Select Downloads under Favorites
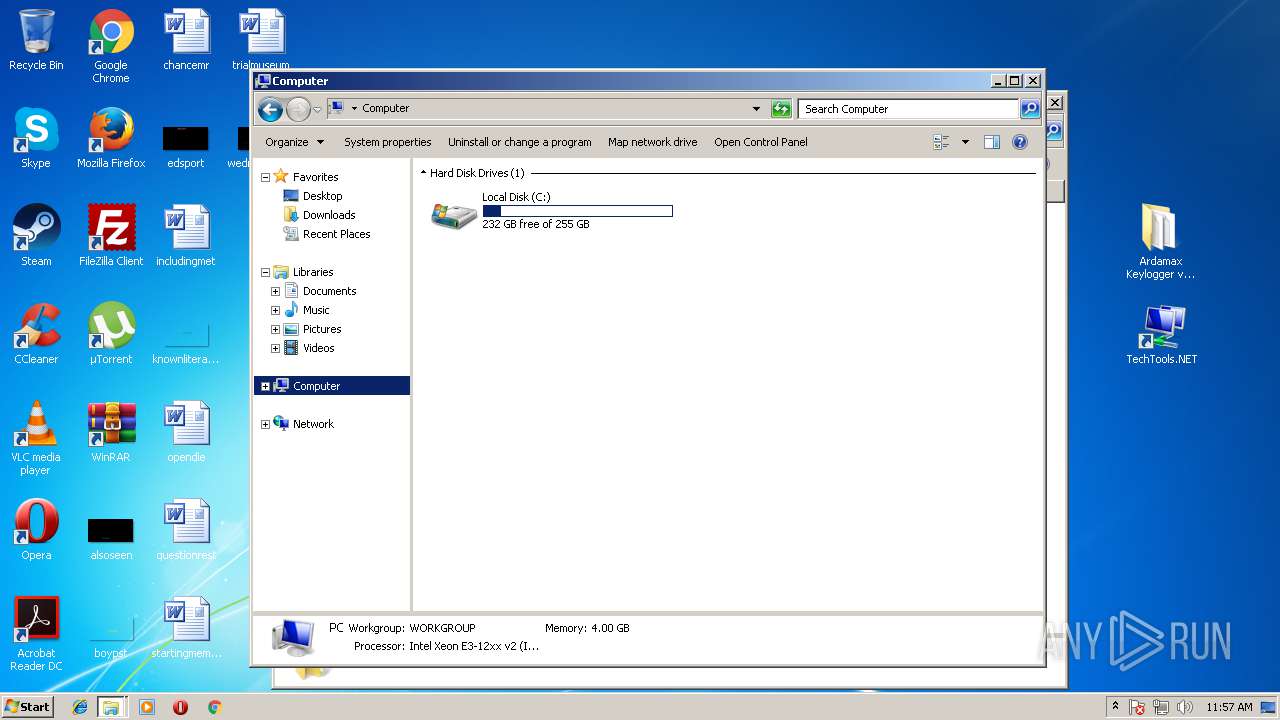 (329, 215)
